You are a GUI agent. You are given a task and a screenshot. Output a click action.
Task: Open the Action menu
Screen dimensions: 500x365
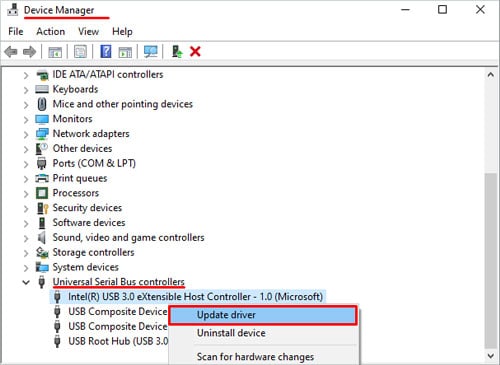tap(51, 32)
